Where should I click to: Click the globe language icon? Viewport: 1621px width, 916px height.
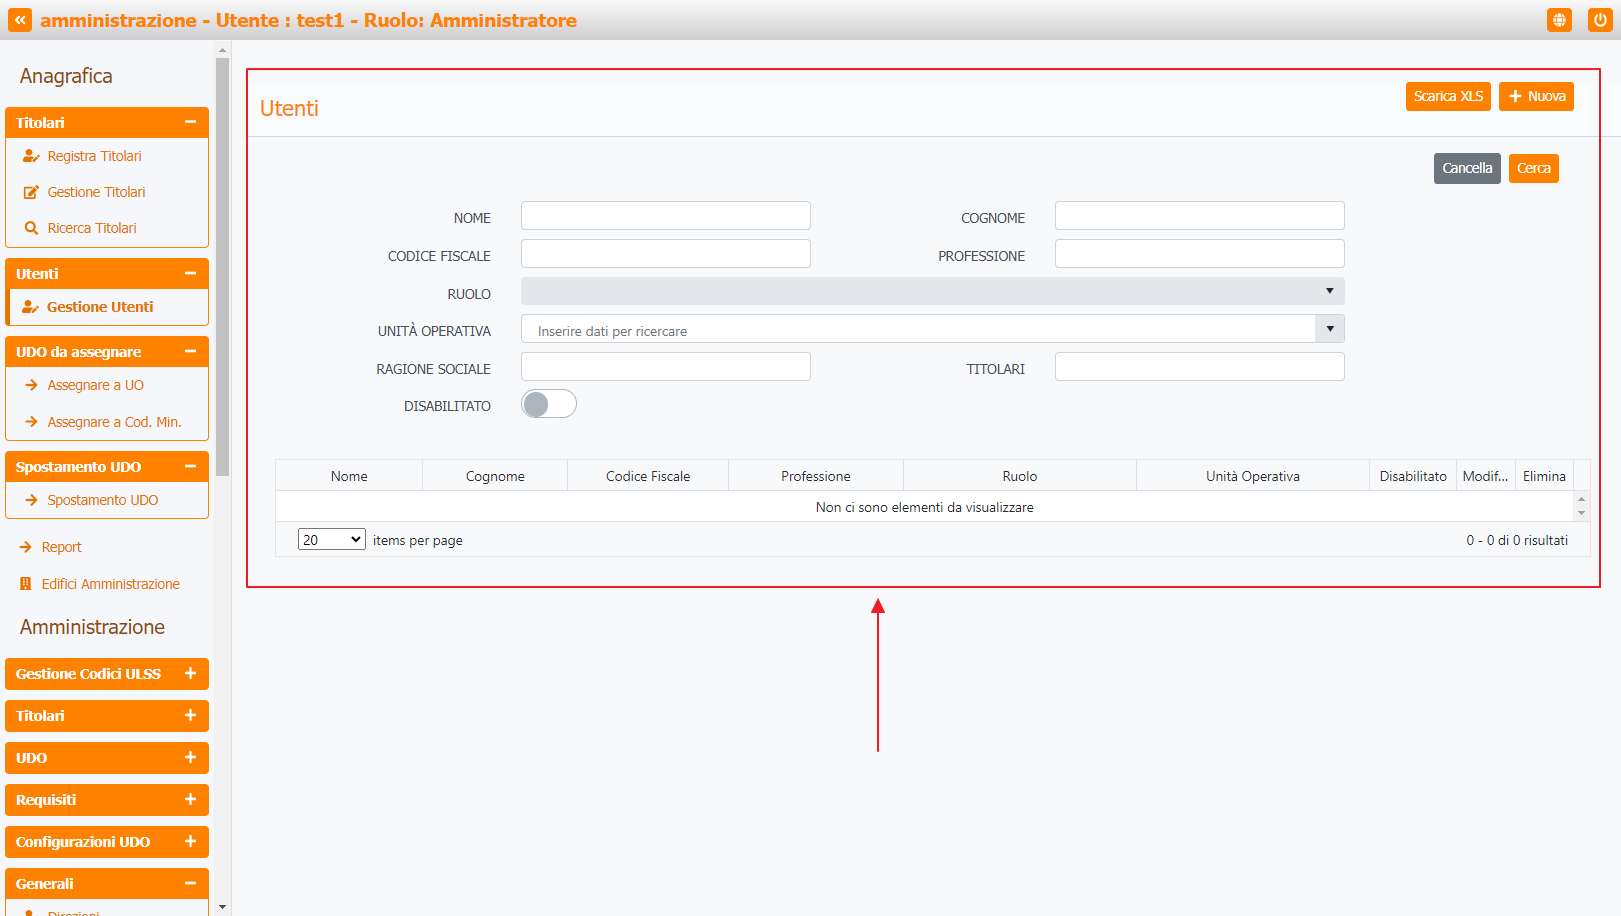coord(1559,20)
